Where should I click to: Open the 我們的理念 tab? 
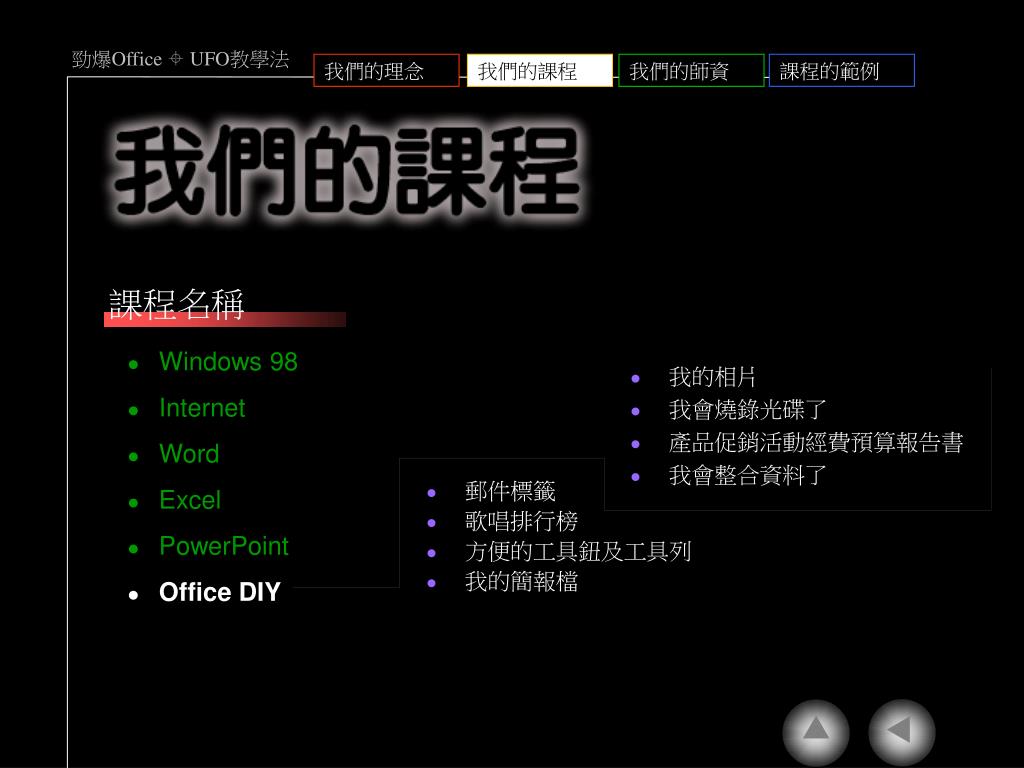[386, 71]
